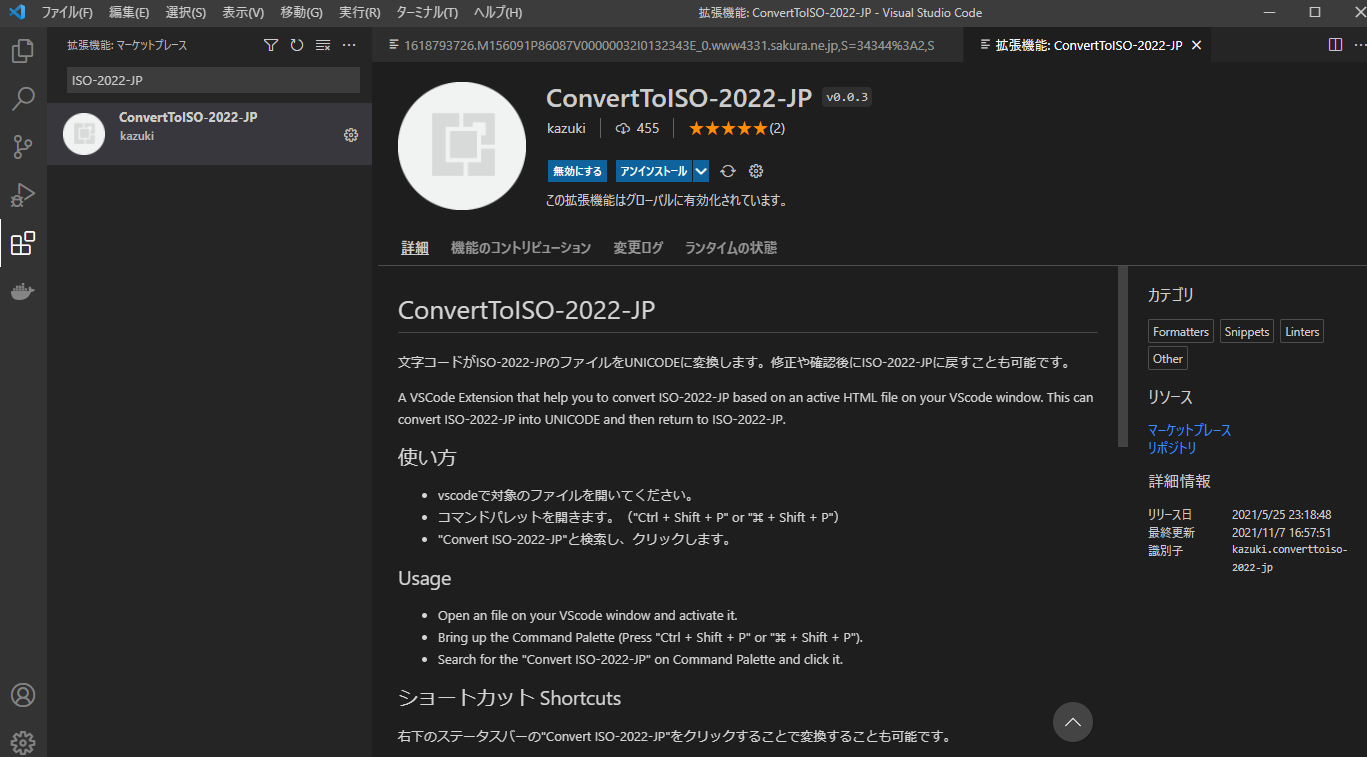Switch to the 変更ログ tab
The width and height of the screenshot is (1367, 757).
pyautogui.click(x=638, y=248)
